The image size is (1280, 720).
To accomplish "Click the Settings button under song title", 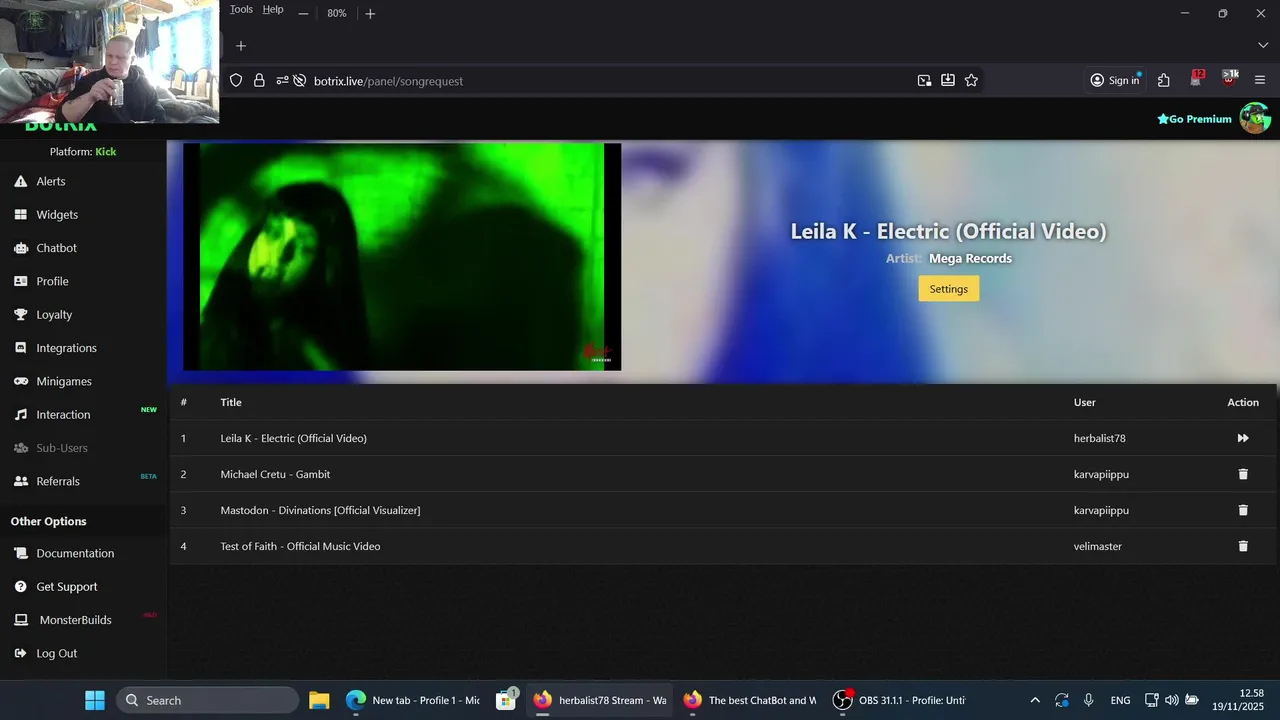I will click(x=948, y=289).
